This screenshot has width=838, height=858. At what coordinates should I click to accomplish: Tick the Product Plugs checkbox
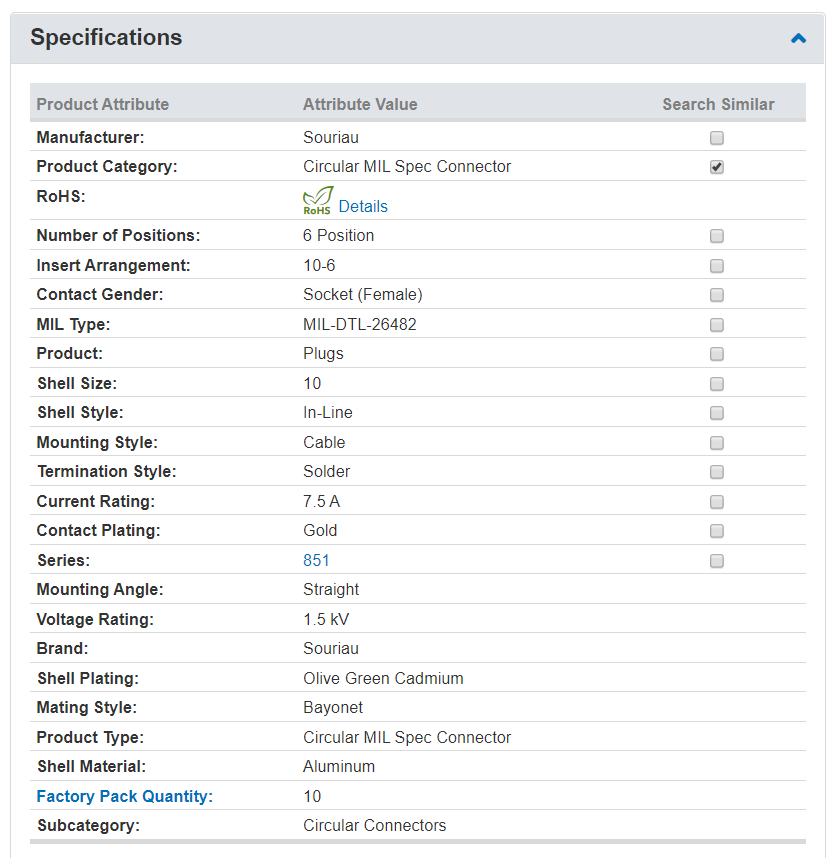coord(716,354)
